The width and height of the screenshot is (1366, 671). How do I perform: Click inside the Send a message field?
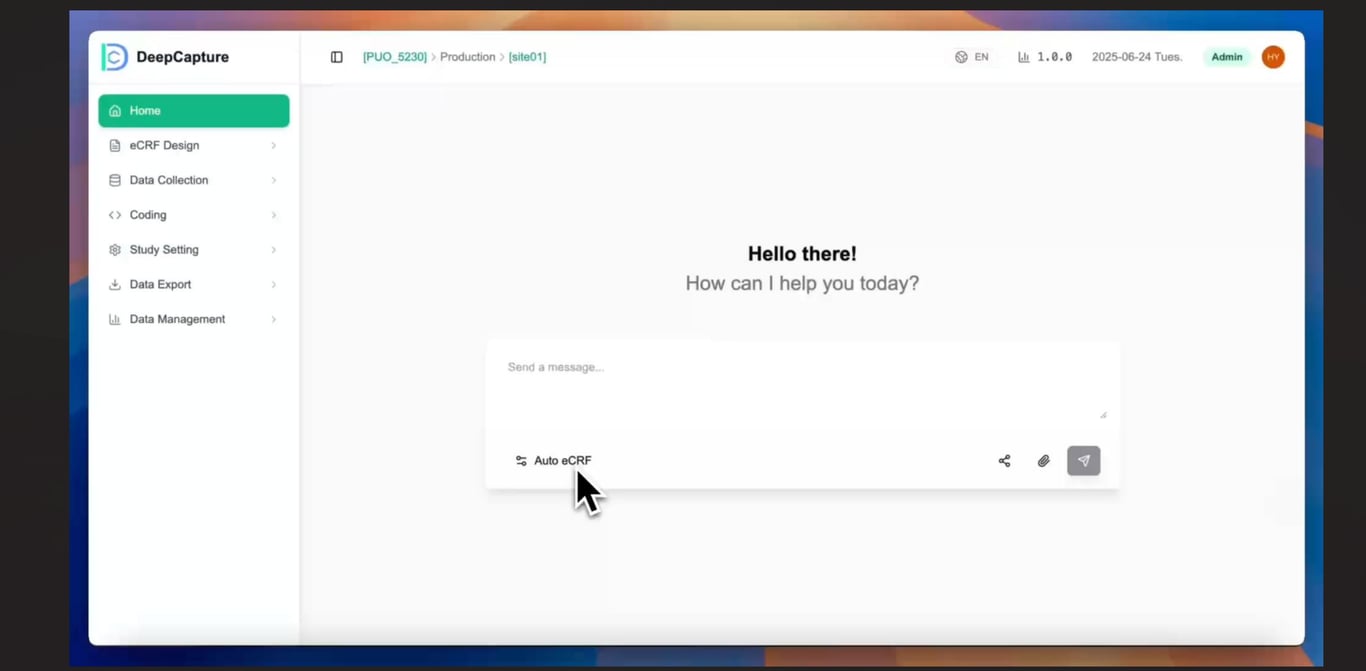click(x=700, y=385)
